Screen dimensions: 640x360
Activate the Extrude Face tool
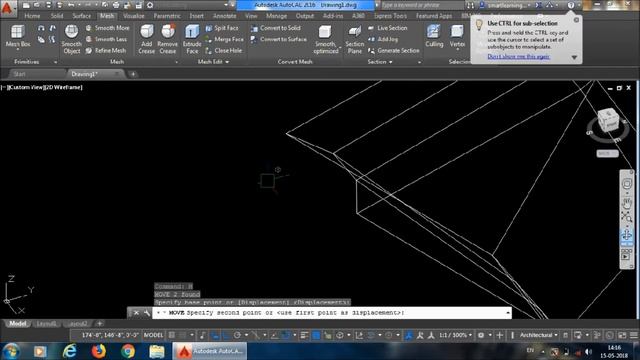[x=192, y=39]
